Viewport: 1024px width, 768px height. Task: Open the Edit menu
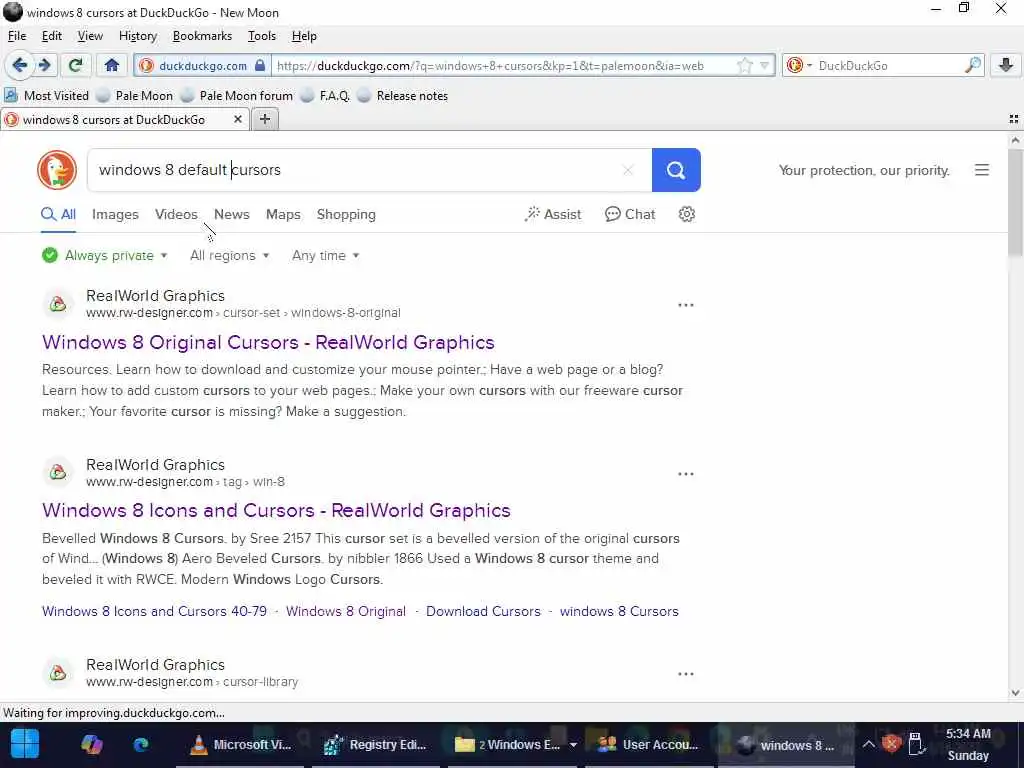[52, 36]
